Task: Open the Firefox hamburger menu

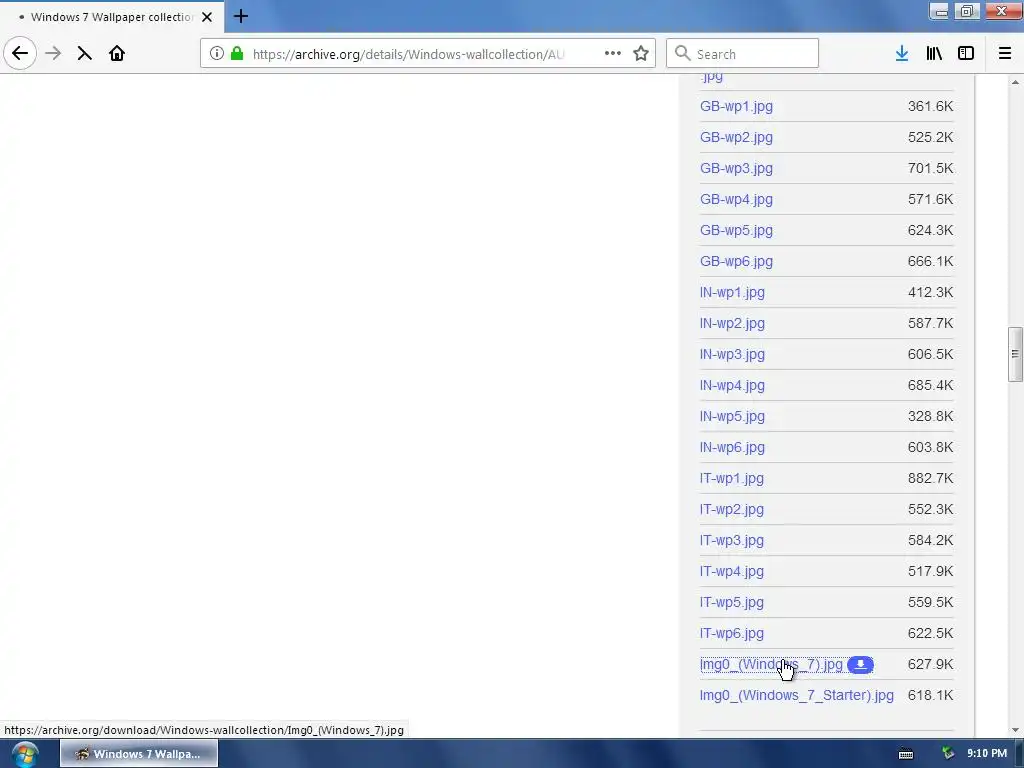Action: [1005, 54]
